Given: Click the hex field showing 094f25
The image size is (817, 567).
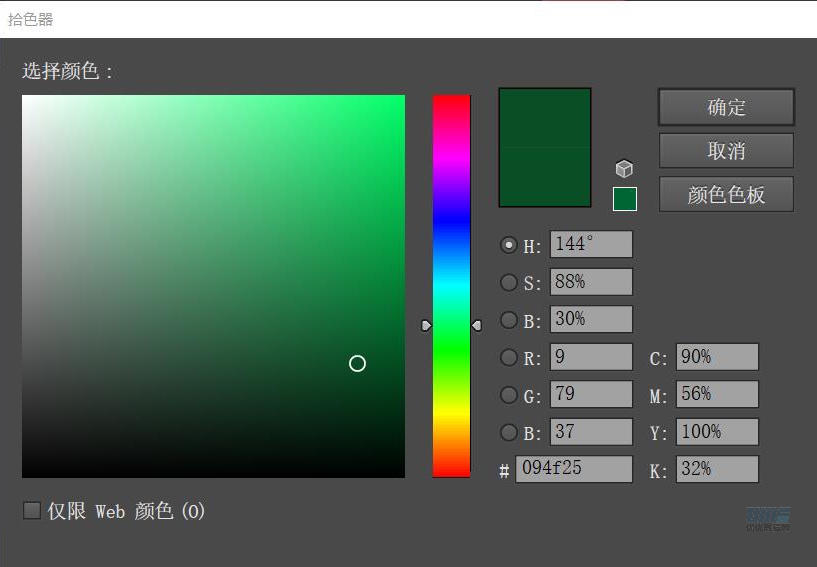Looking at the screenshot, I should (x=573, y=469).
